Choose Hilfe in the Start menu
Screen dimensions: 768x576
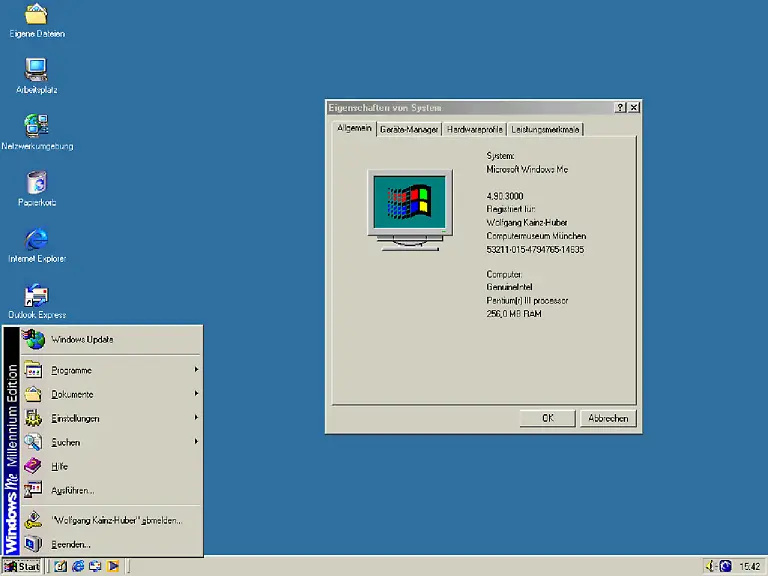coord(111,466)
